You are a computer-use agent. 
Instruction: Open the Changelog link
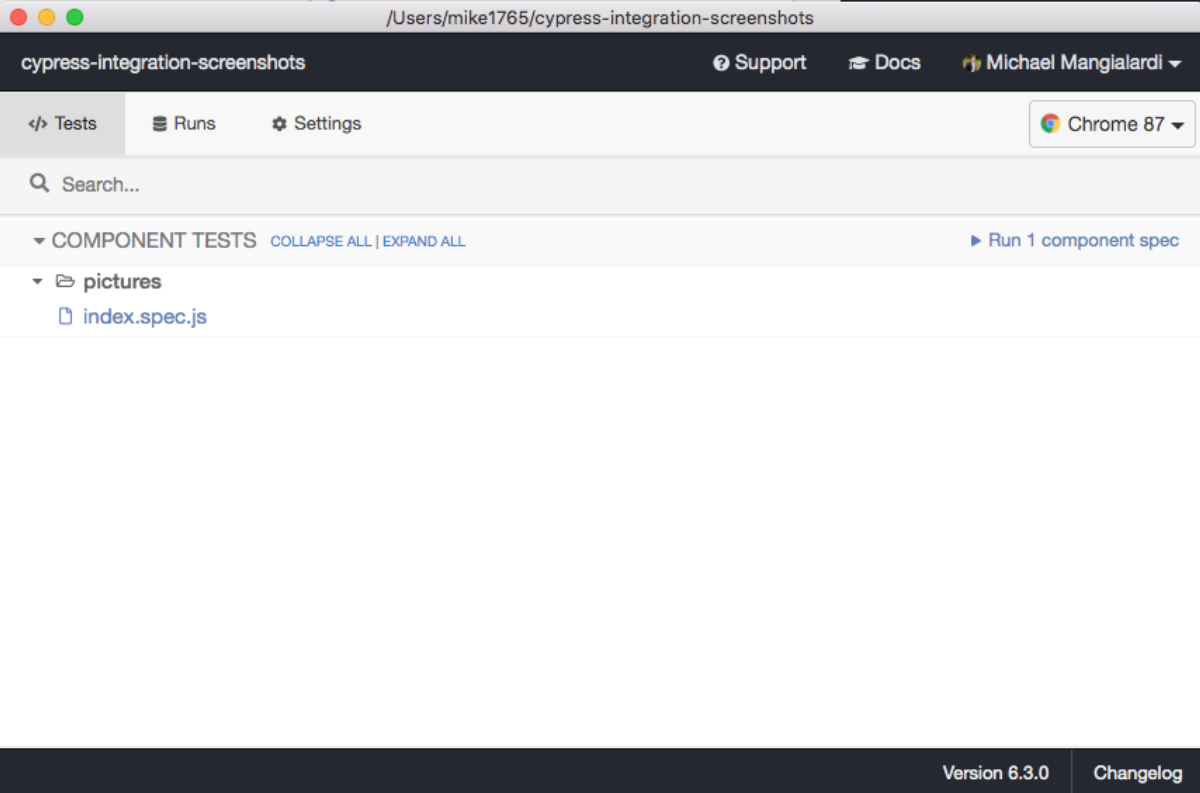[x=1138, y=772]
